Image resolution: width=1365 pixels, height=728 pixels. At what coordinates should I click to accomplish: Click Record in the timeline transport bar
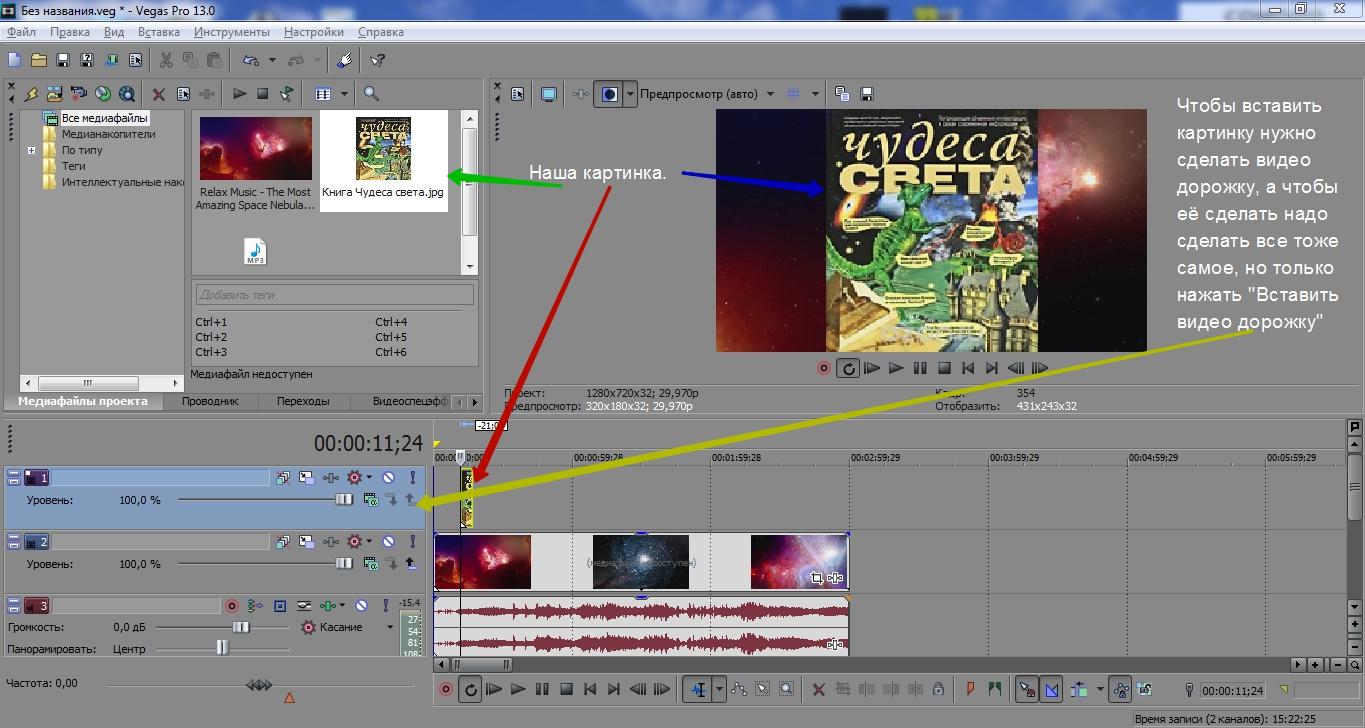coord(446,689)
